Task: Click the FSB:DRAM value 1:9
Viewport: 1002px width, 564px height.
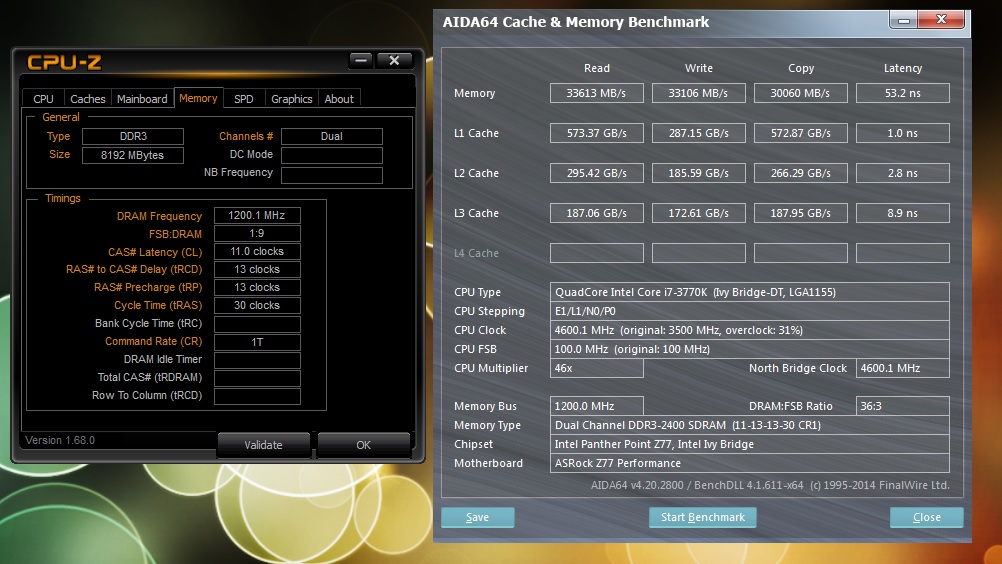Action: coord(257,233)
